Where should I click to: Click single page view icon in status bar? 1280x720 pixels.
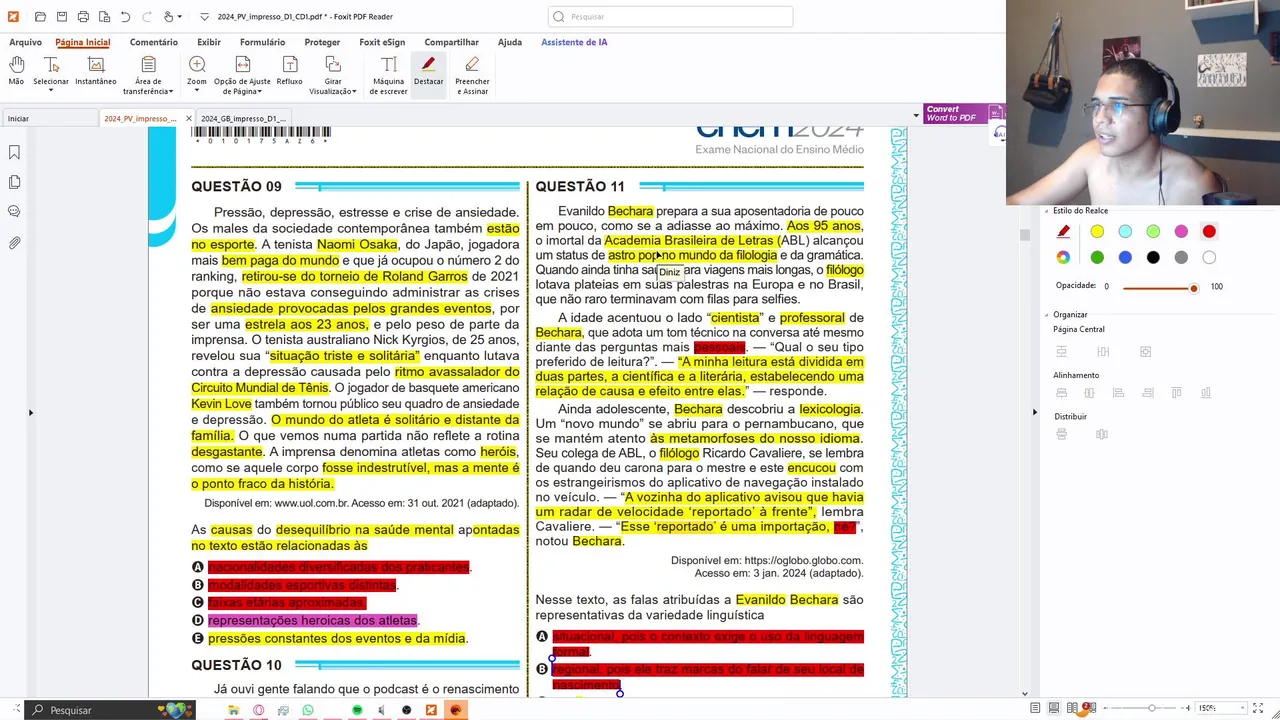[x=1036, y=708]
